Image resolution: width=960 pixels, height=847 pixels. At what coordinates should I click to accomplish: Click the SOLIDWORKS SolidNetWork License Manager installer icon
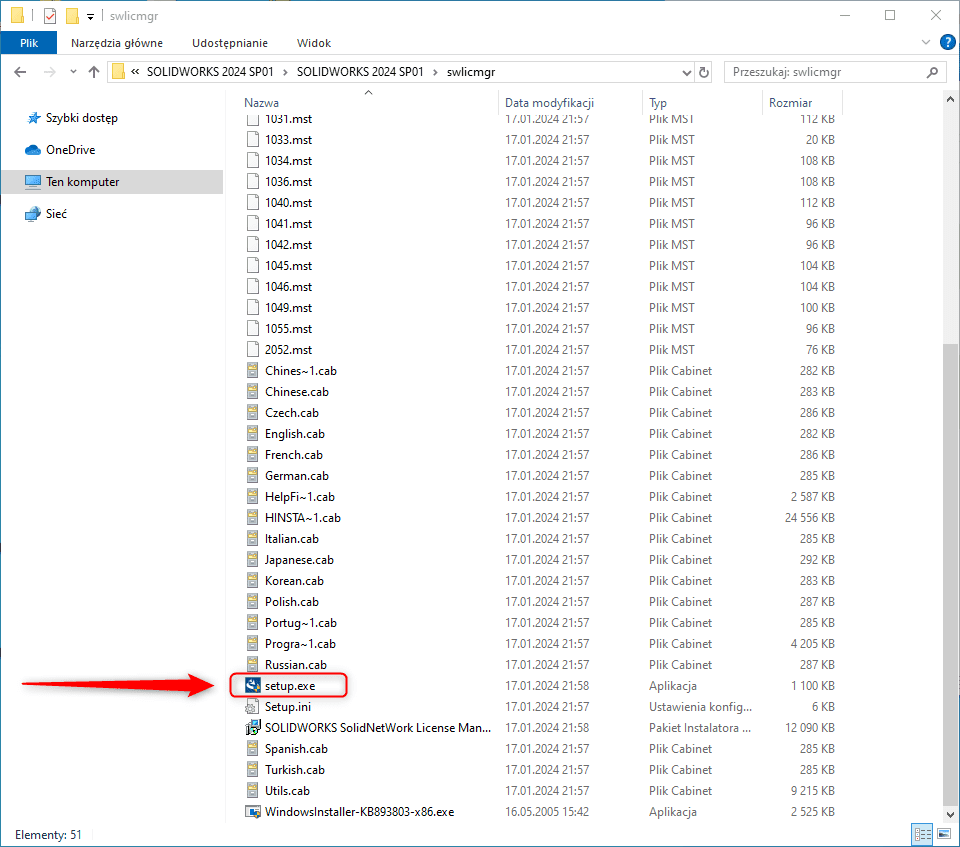[252, 728]
